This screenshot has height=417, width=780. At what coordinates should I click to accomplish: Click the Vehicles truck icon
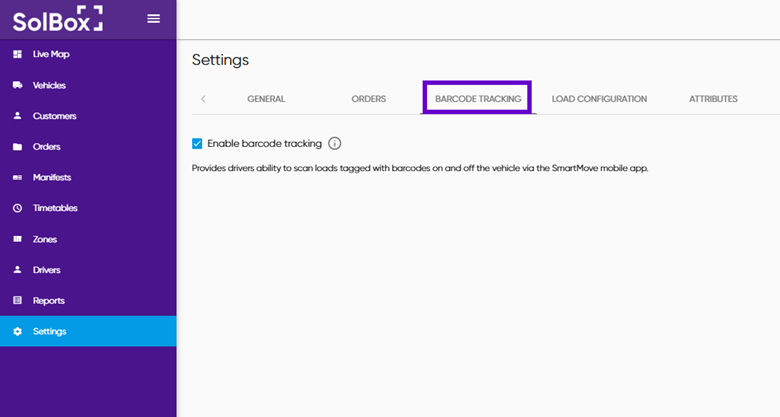pos(17,85)
